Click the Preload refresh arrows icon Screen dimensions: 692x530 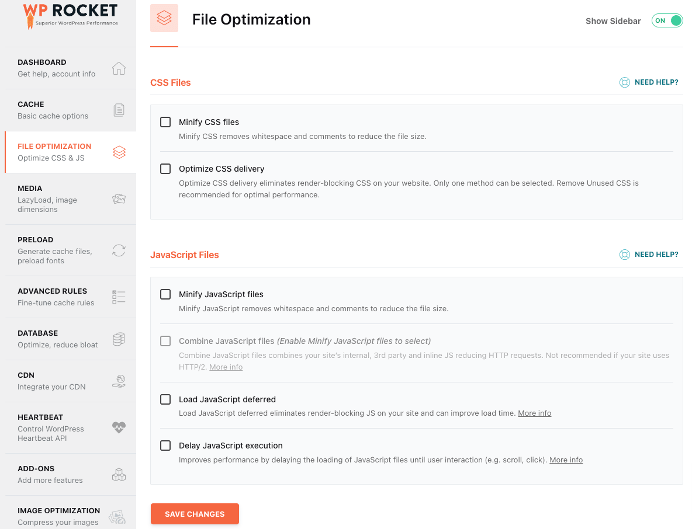pyautogui.click(x=119, y=250)
